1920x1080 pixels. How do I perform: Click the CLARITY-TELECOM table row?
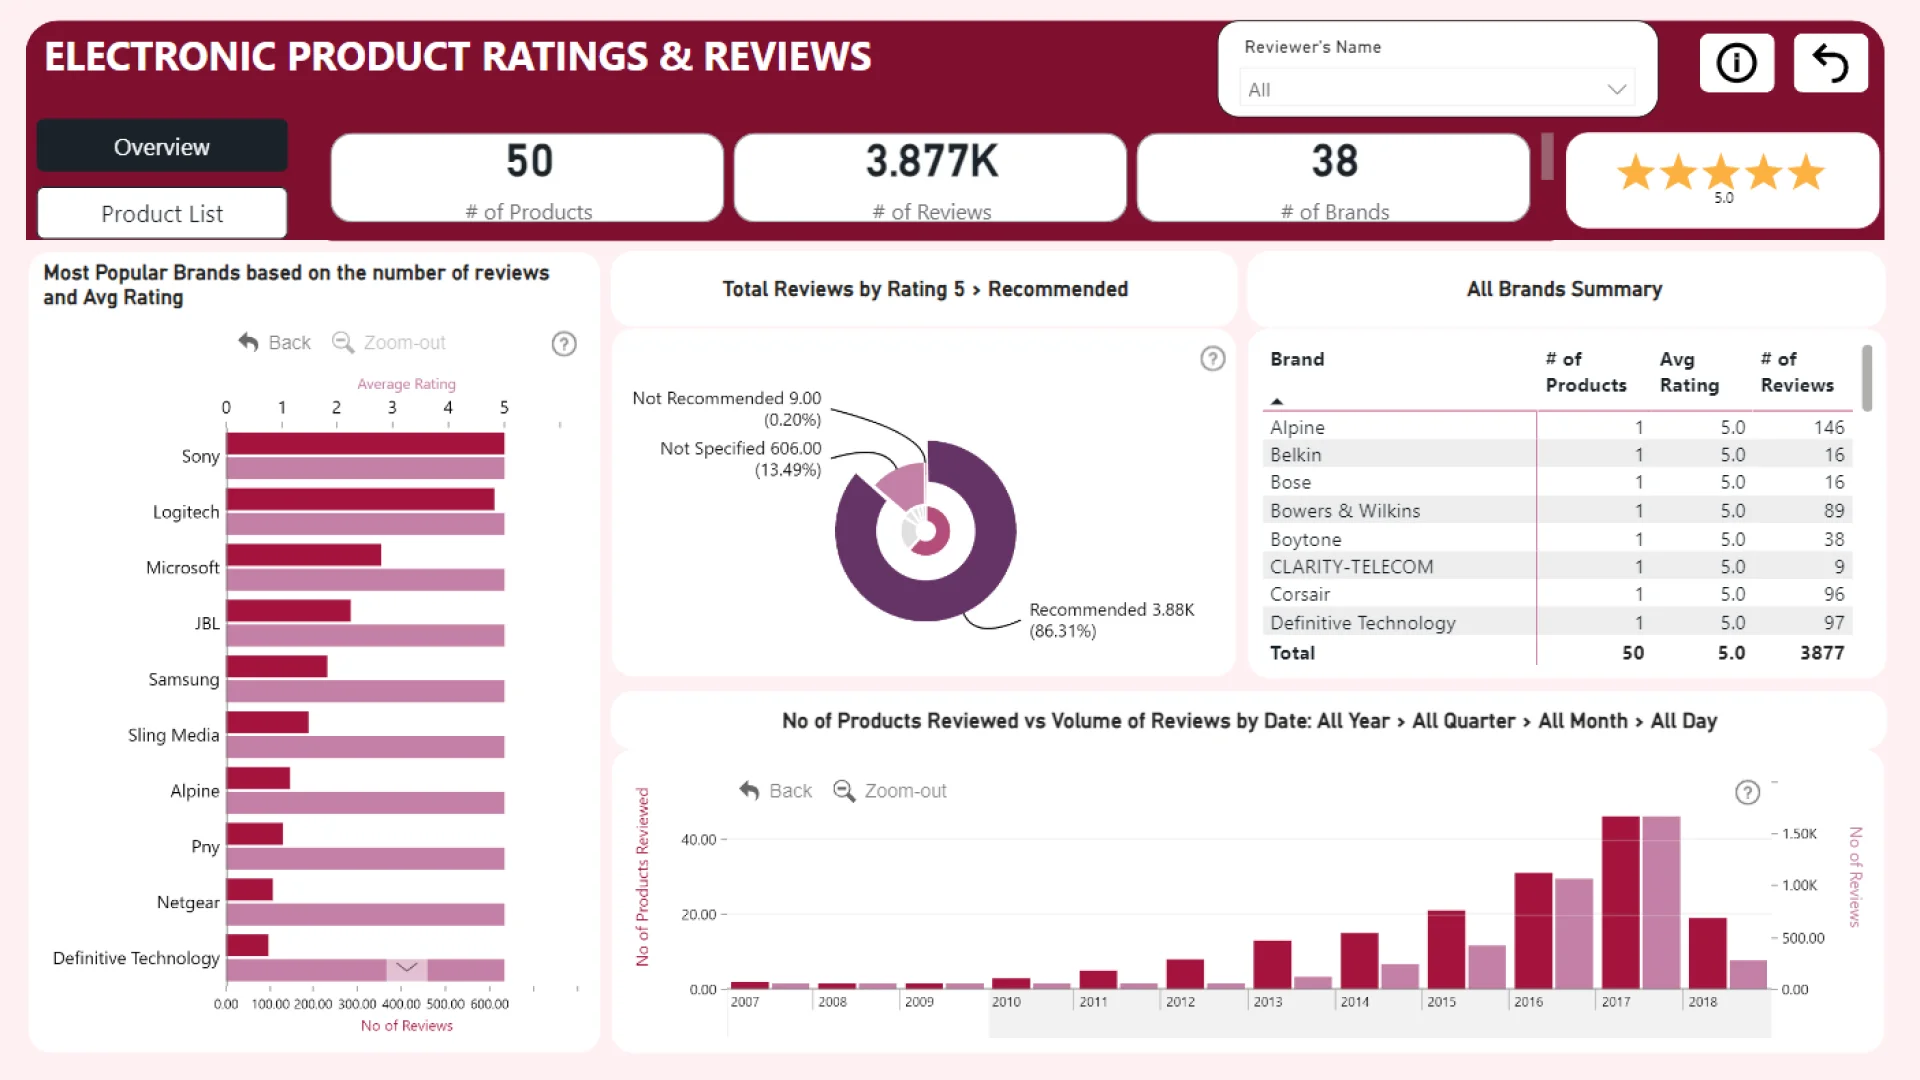[1557, 566]
